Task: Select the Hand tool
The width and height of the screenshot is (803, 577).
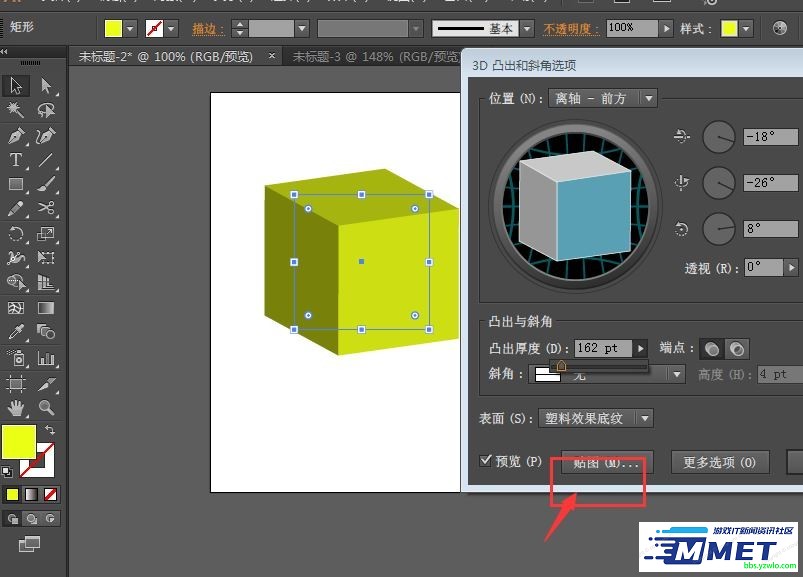Action: 16,407
